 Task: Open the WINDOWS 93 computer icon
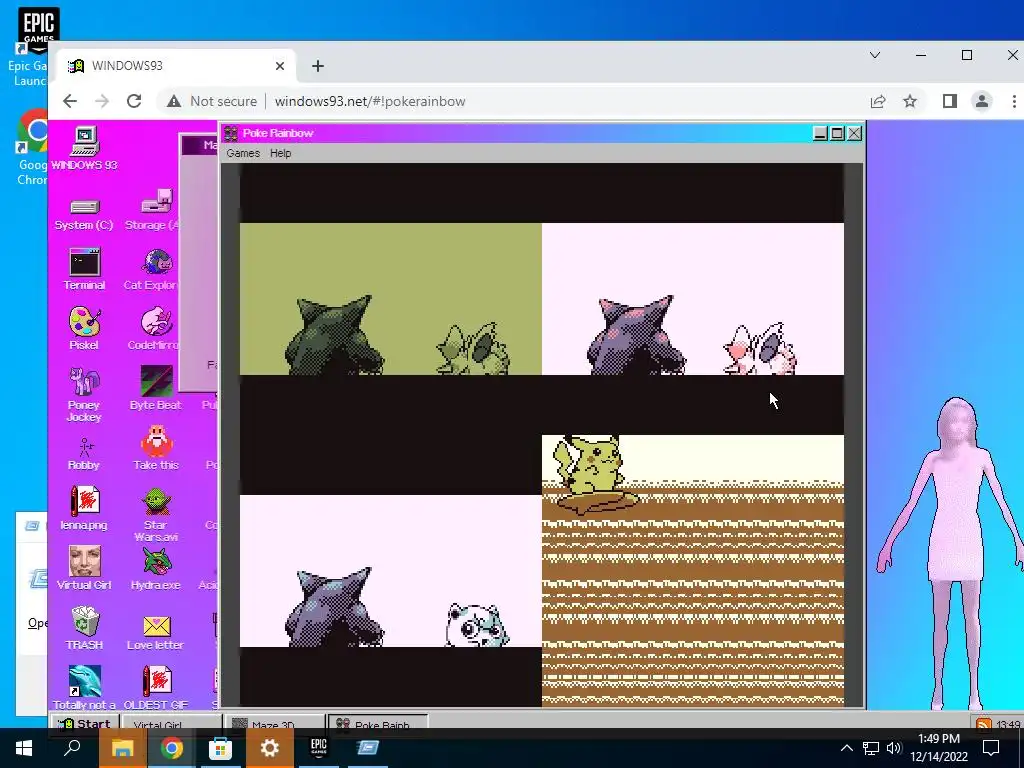[84, 148]
